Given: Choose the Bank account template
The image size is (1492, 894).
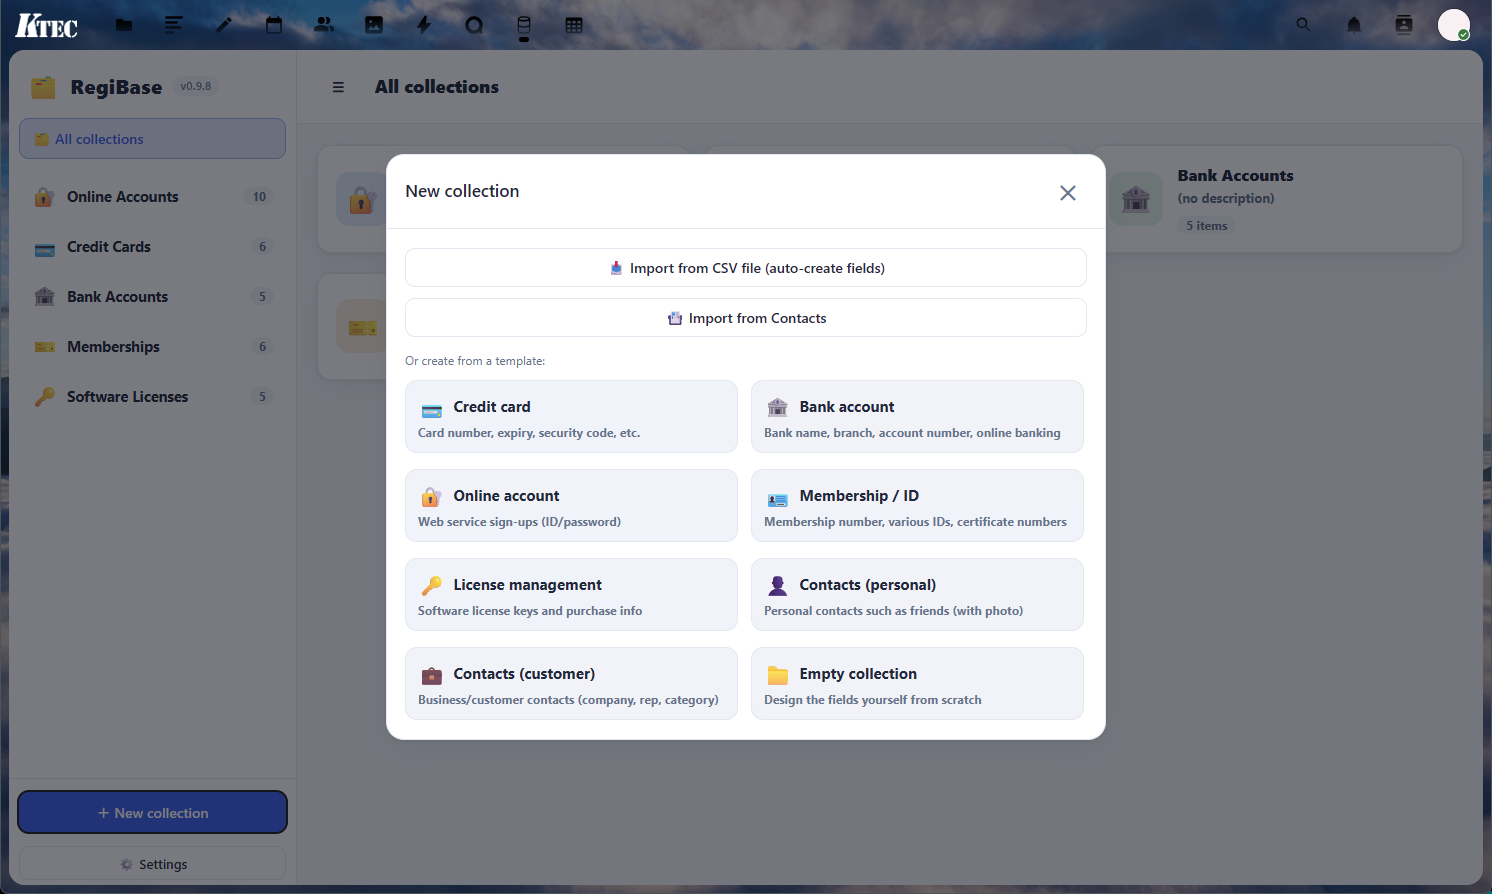Looking at the screenshot, I should (x=917, y=417).
